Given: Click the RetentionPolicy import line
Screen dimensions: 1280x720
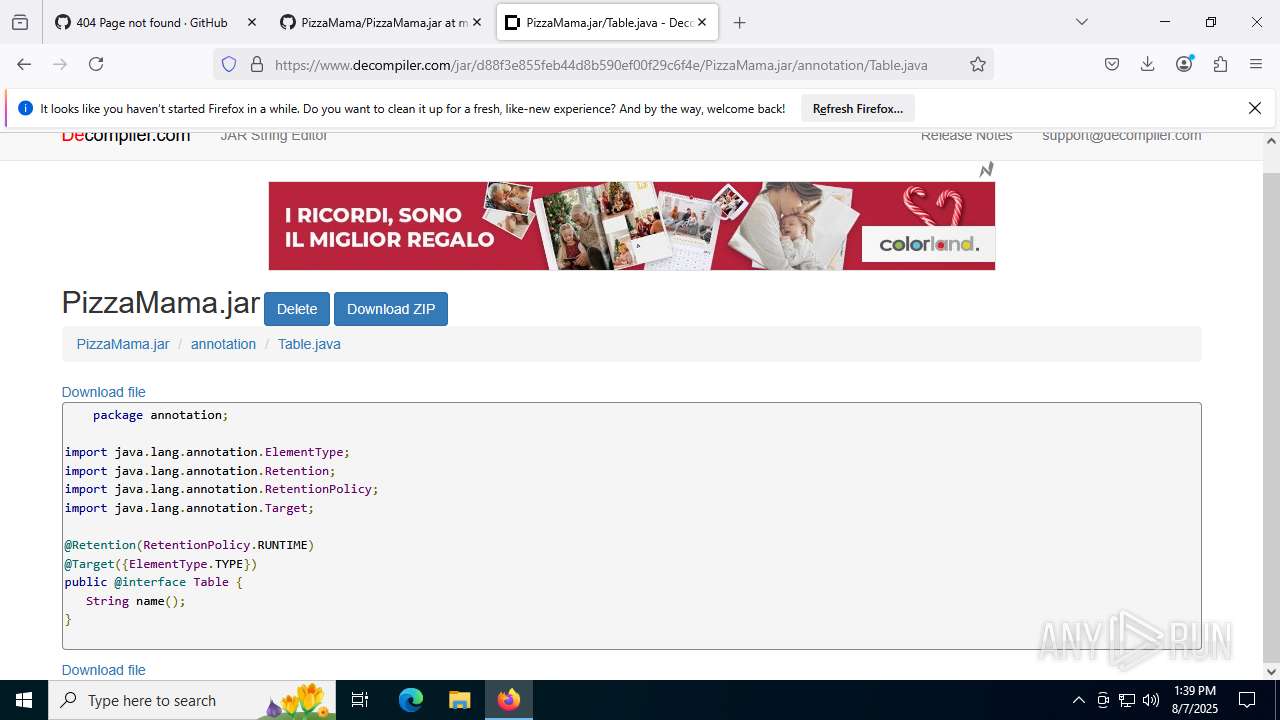Looking at the screenshot, I should click(x=222, y=489).
